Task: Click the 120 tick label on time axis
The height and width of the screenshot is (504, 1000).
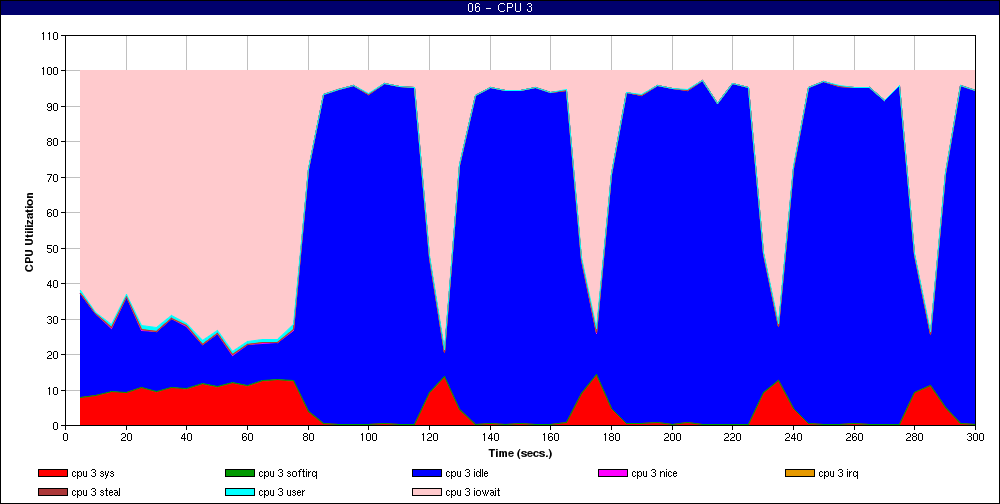Action: (x=429, y=437)
